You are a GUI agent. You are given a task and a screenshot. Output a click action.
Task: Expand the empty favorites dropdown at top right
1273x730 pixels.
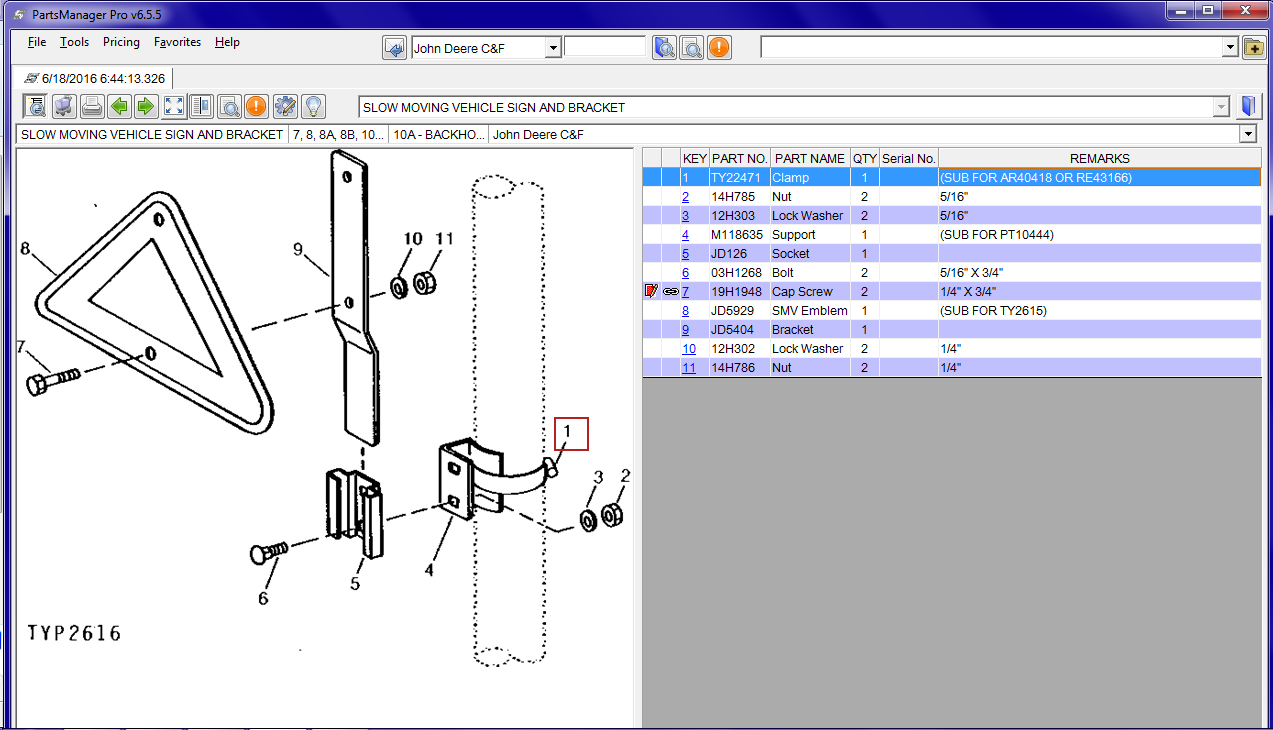[1231, 48]
